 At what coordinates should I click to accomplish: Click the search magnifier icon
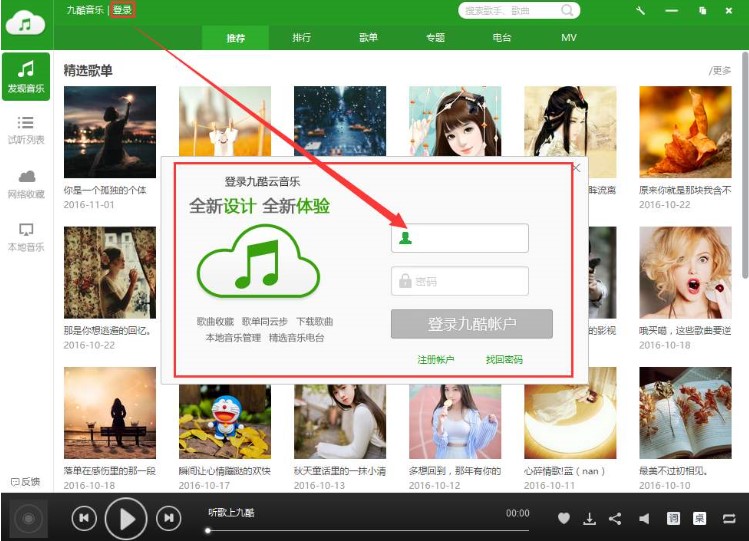567,10
